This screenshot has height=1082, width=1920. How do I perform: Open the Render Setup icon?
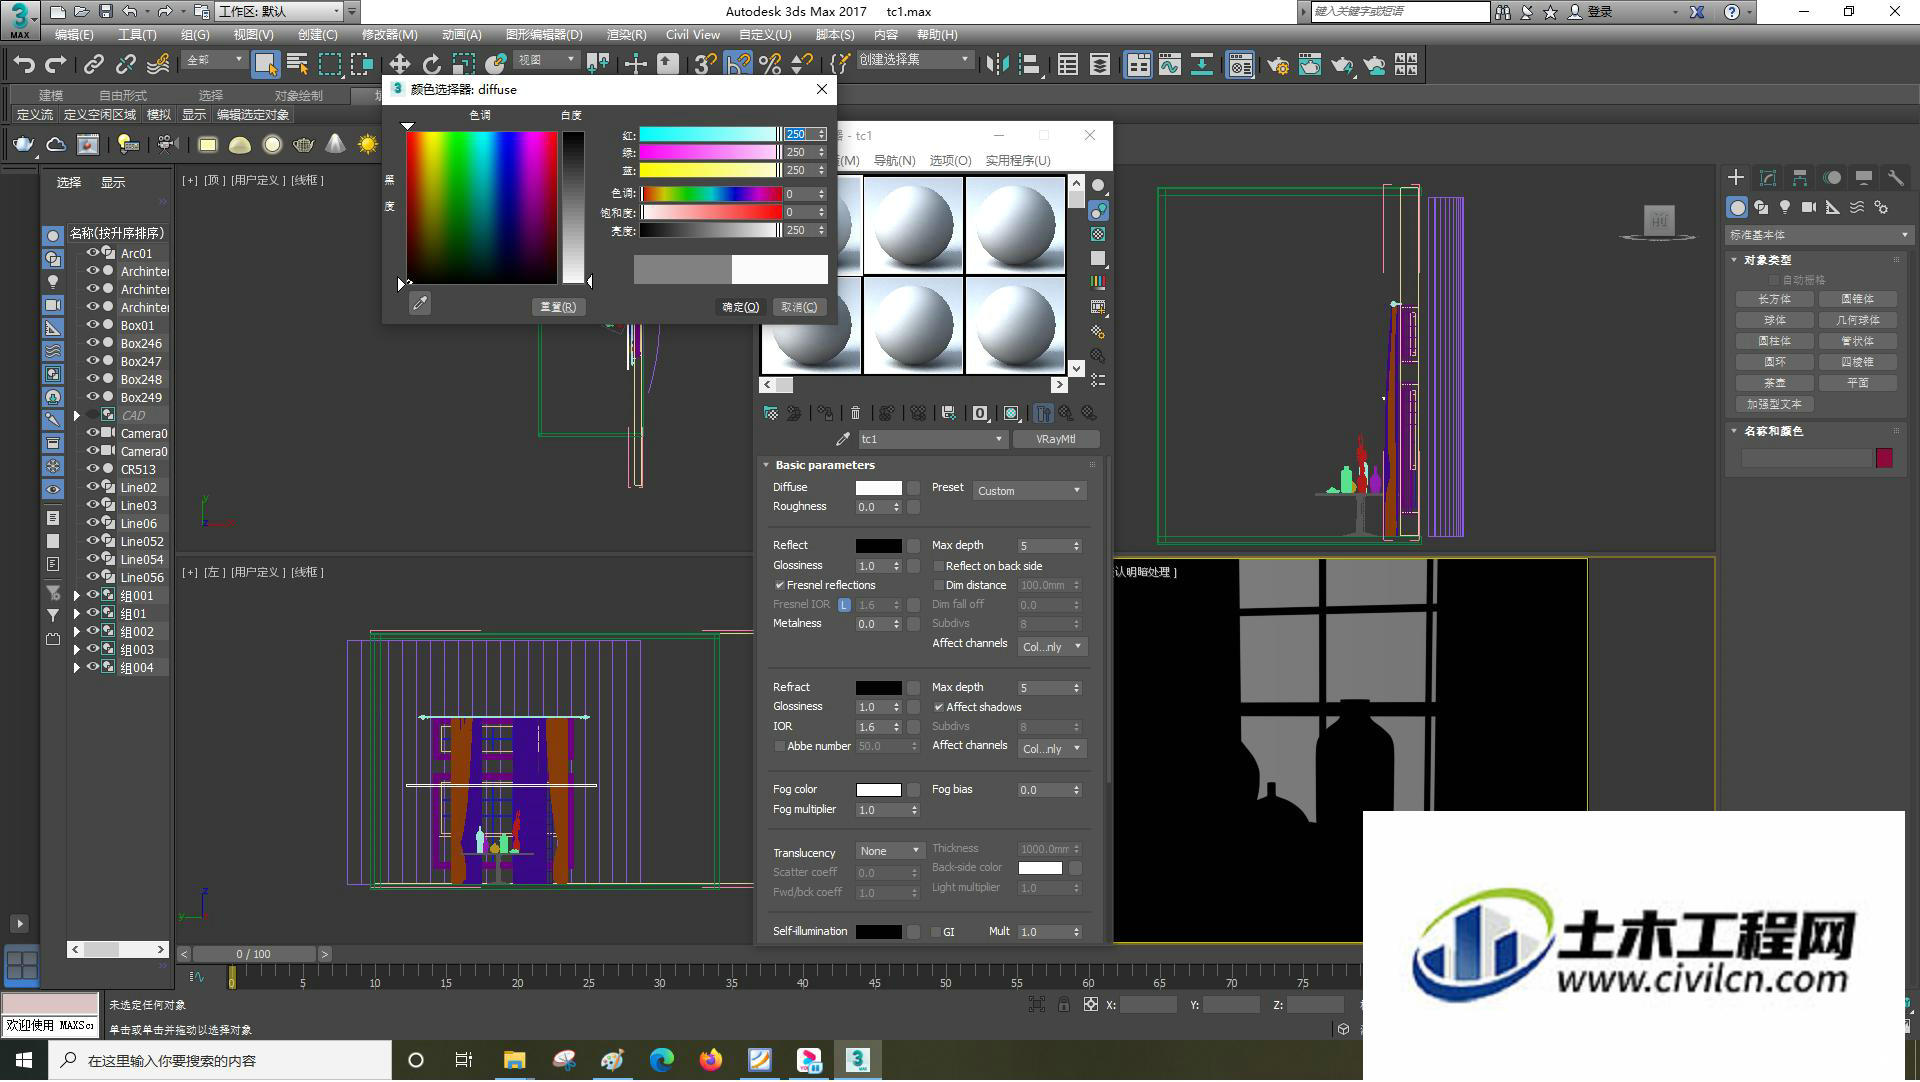tap(1278, 65)
